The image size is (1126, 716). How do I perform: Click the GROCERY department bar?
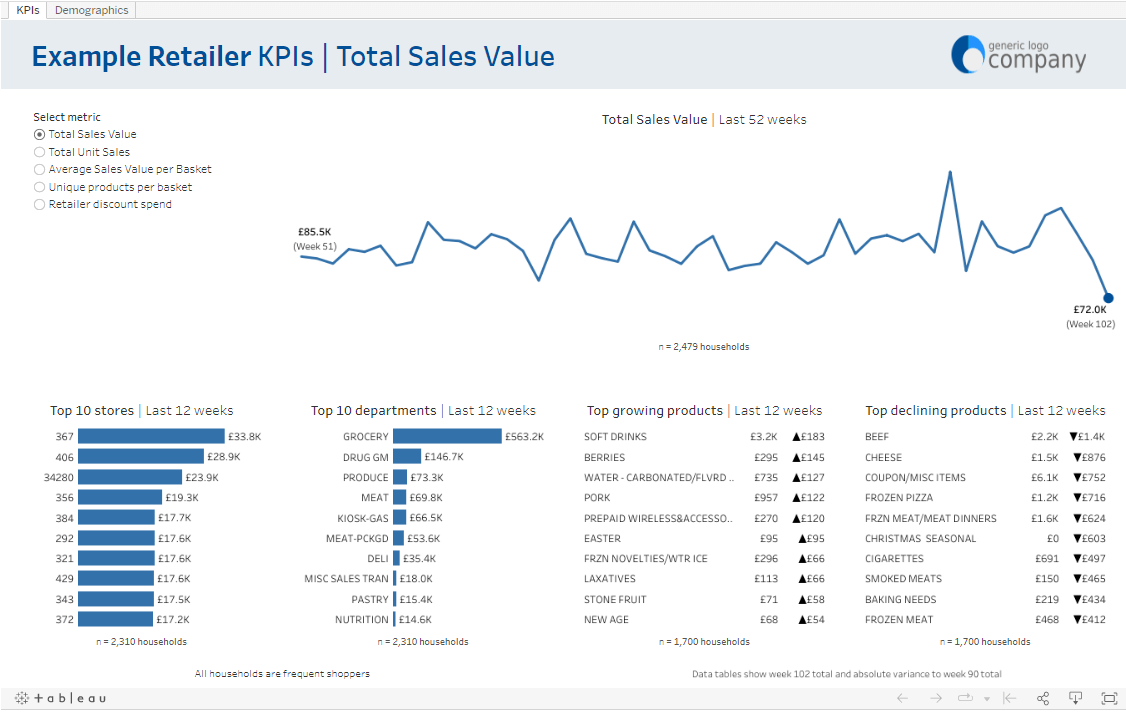click(447, 436)
